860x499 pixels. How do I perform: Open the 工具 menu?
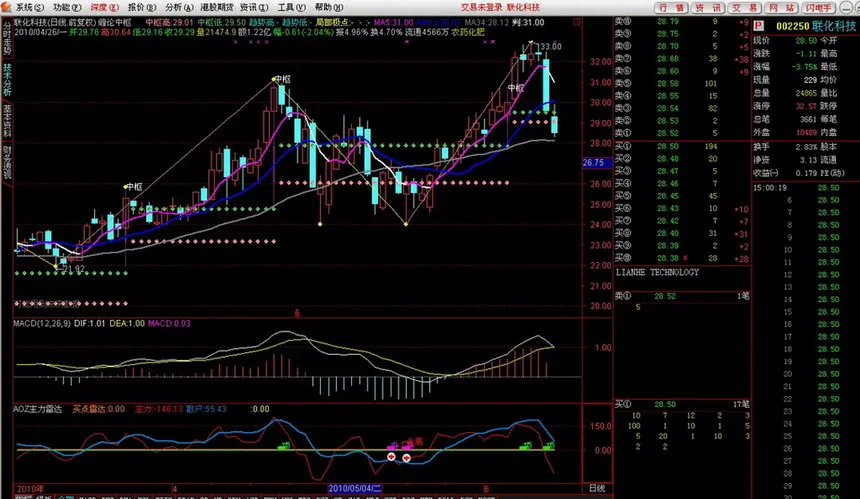pyautogui.click(x=291, y=7)
